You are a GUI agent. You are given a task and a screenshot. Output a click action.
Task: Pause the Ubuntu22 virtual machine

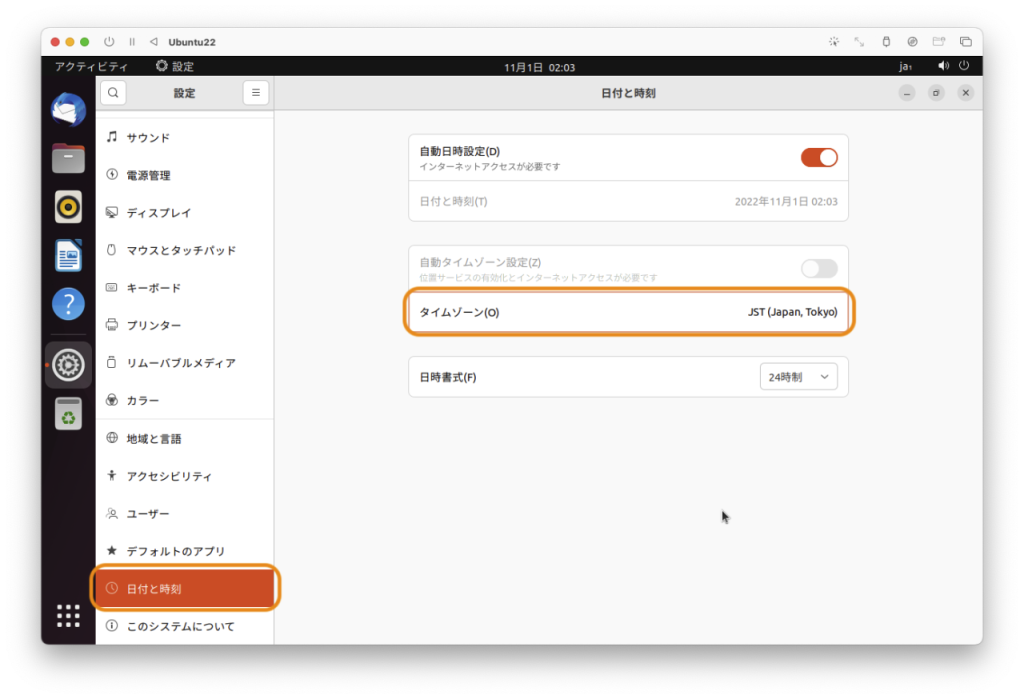132,42
